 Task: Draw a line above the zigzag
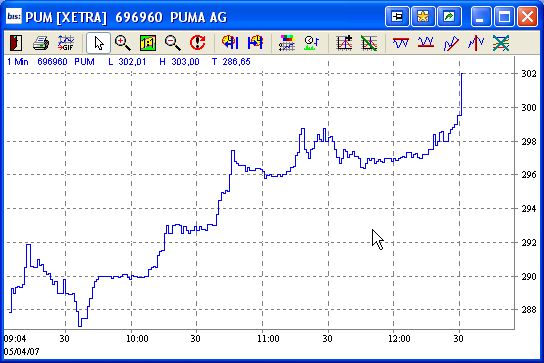401,43
